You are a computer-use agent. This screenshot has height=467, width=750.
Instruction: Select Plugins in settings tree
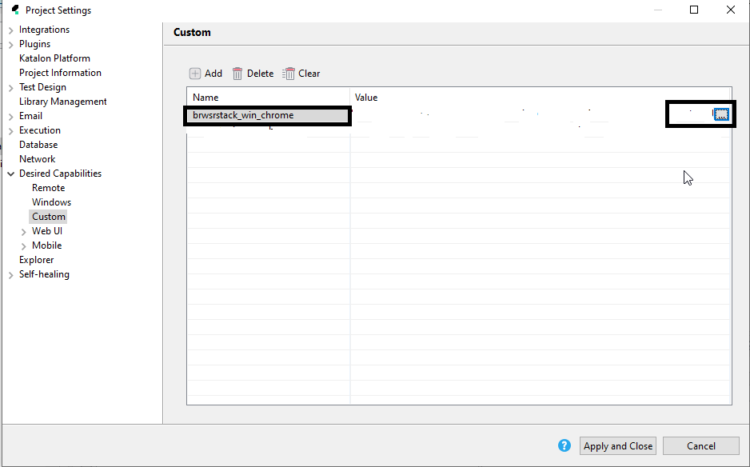click(34, 44)
